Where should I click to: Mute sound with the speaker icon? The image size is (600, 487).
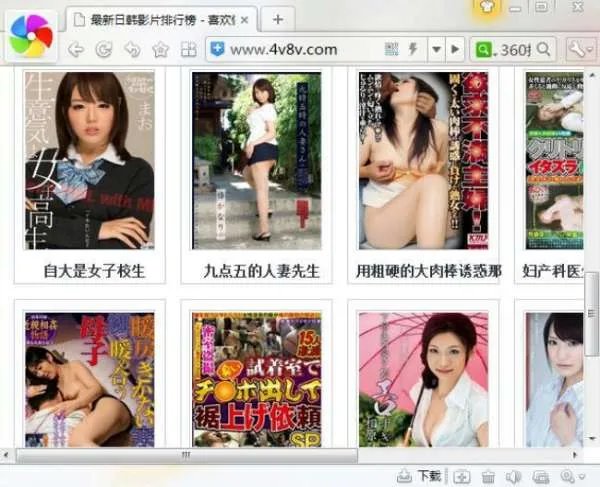coord(513,477)
